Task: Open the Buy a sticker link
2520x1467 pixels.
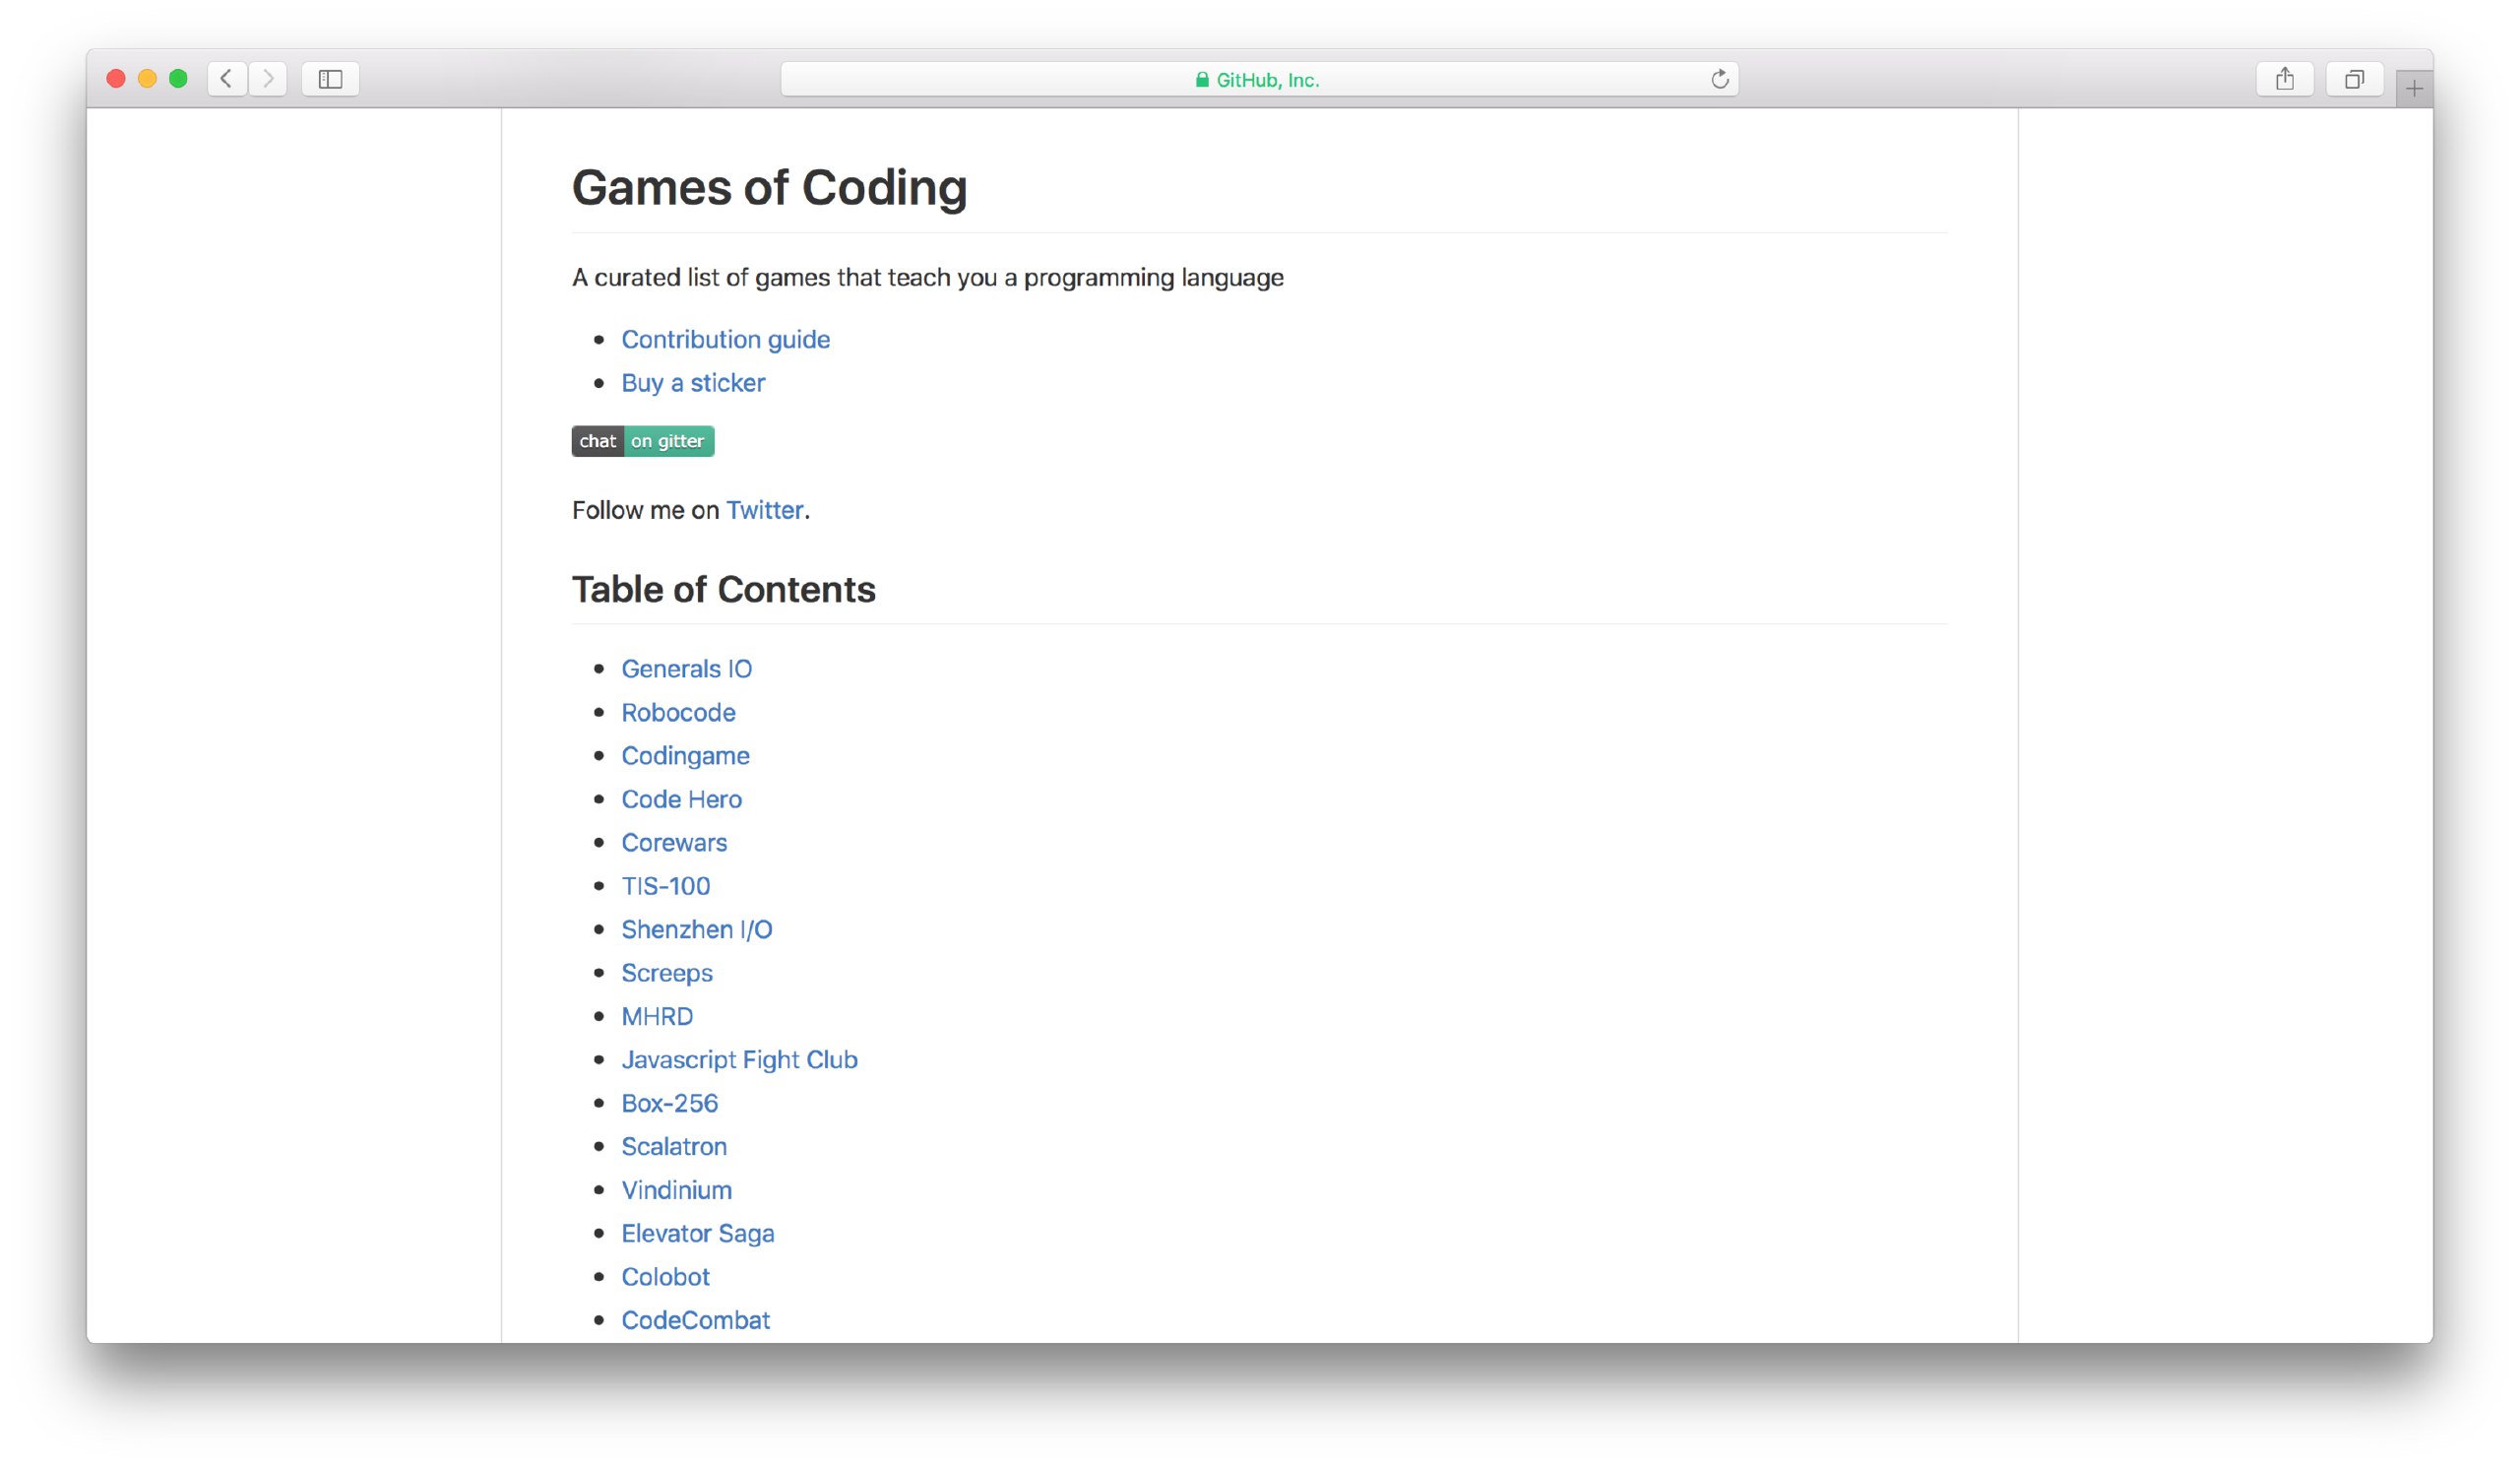Action: coord(693,383)
